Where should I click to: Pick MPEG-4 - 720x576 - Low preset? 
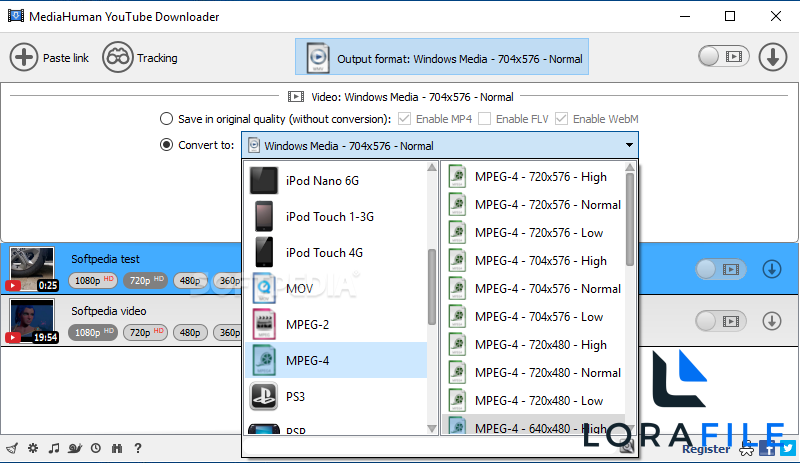coord(533,233)
